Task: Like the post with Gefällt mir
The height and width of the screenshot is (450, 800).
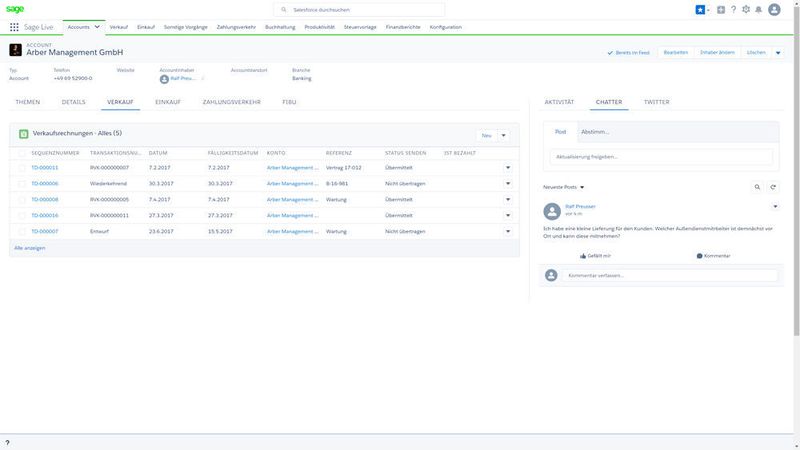Action: pyautogui.click(x=595, y=256)
